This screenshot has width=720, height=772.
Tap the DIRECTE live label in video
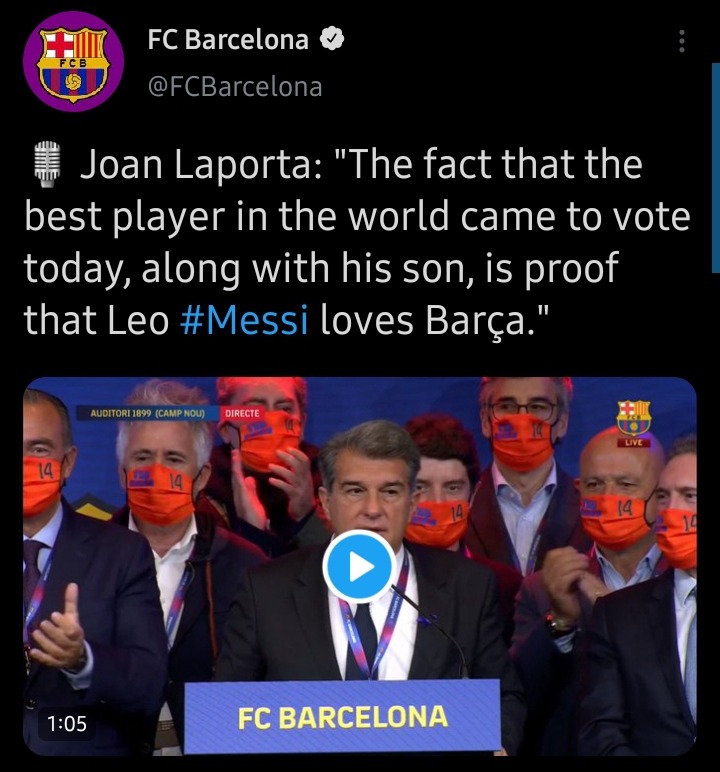tap(242, 413)
